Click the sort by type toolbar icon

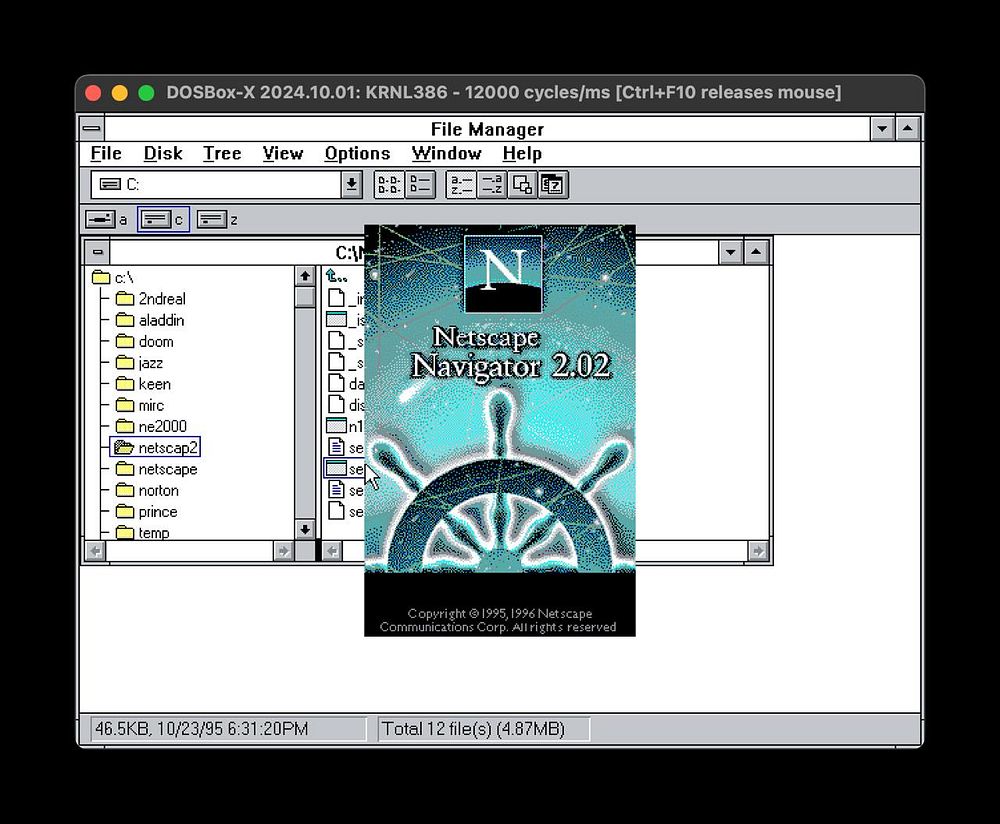491,185
